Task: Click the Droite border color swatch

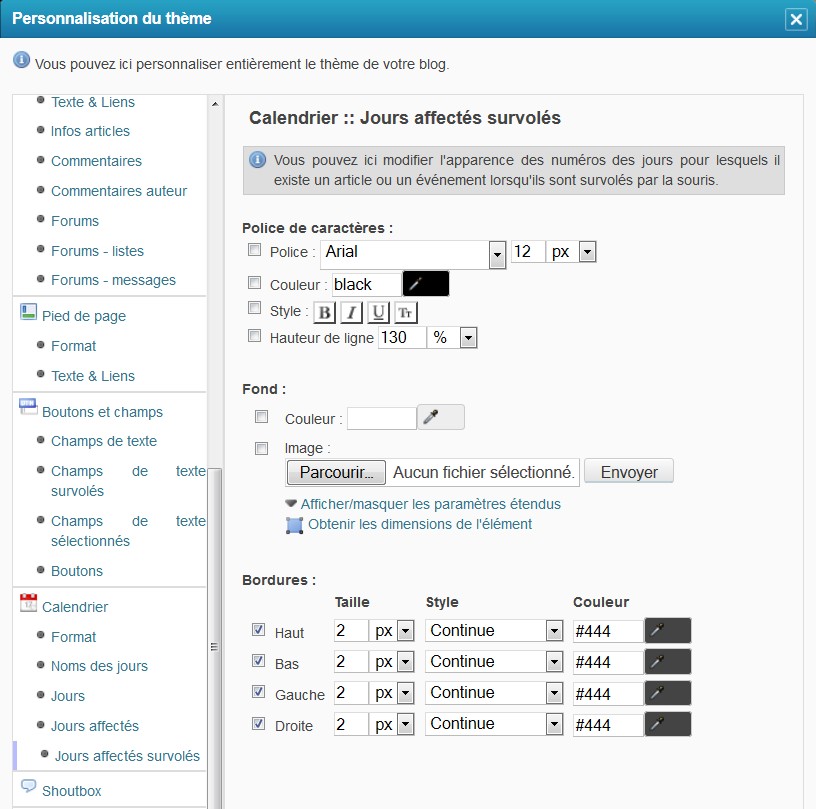Action: coord(667,724)
